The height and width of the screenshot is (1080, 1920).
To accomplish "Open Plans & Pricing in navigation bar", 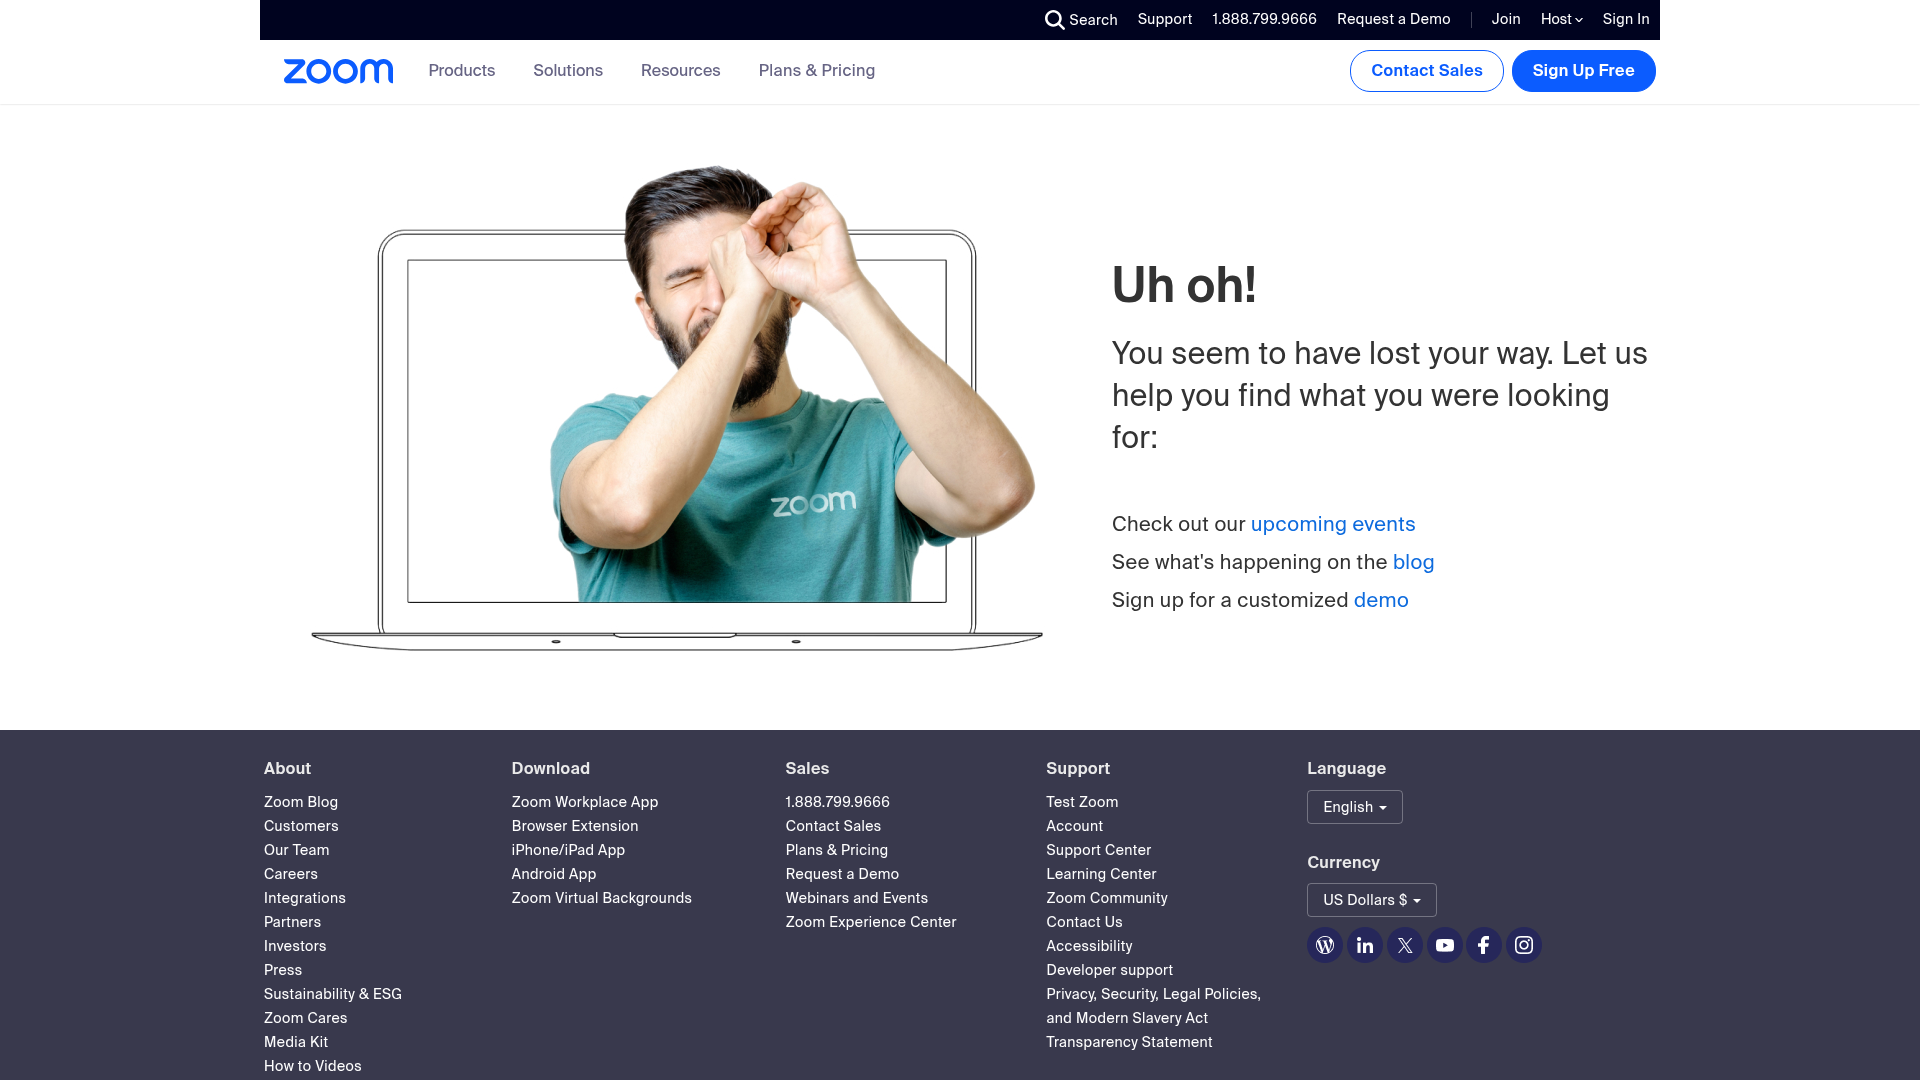I will tap(817, 71).
